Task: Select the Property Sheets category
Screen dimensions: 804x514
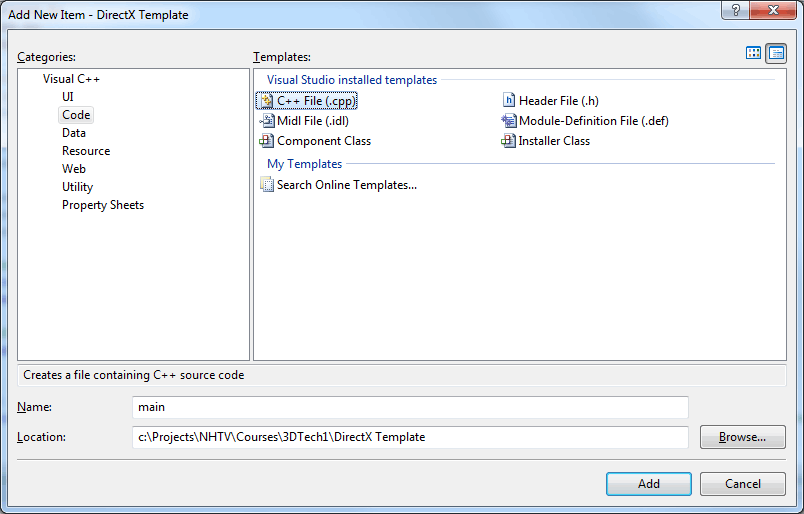Action: [x=103, y=205]
